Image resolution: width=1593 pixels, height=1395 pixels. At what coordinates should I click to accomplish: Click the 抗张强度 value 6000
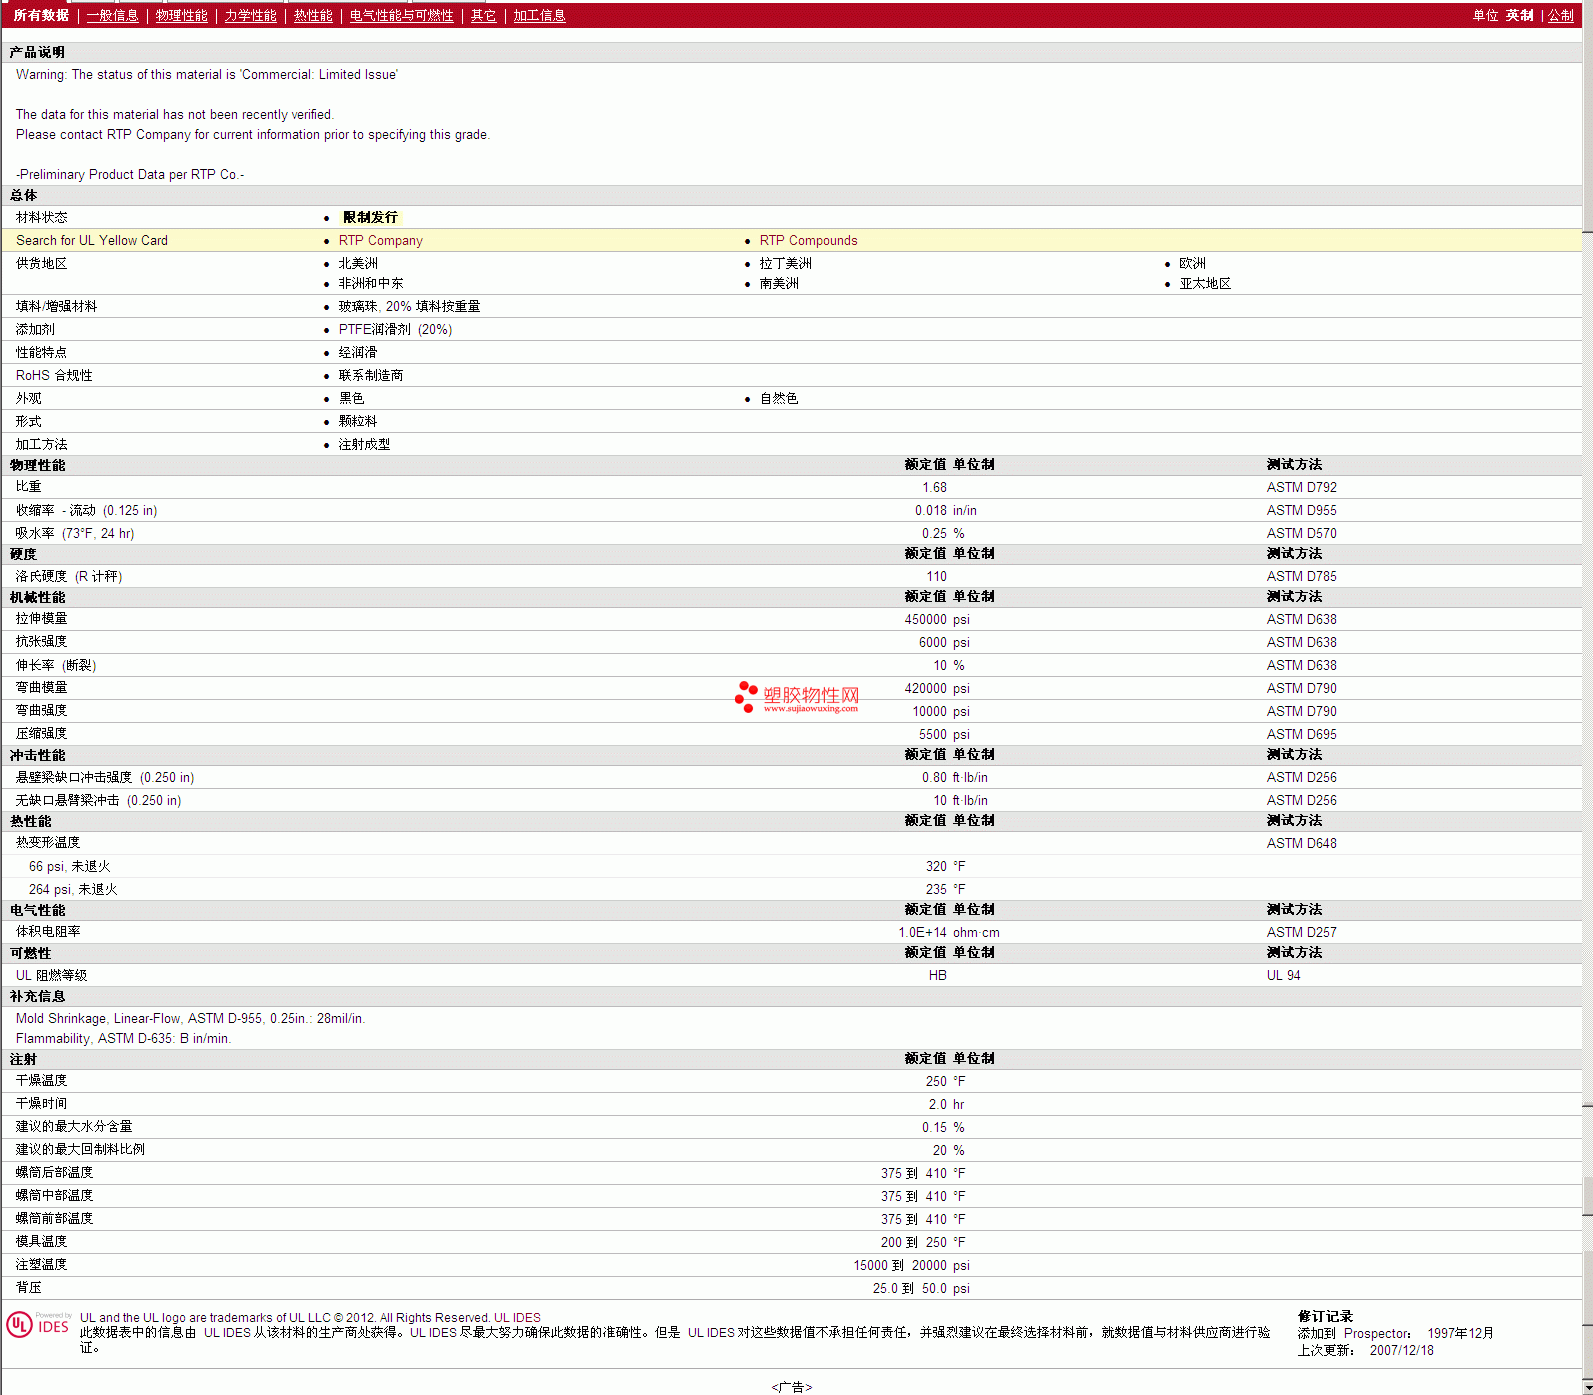[x=932, y=642]
